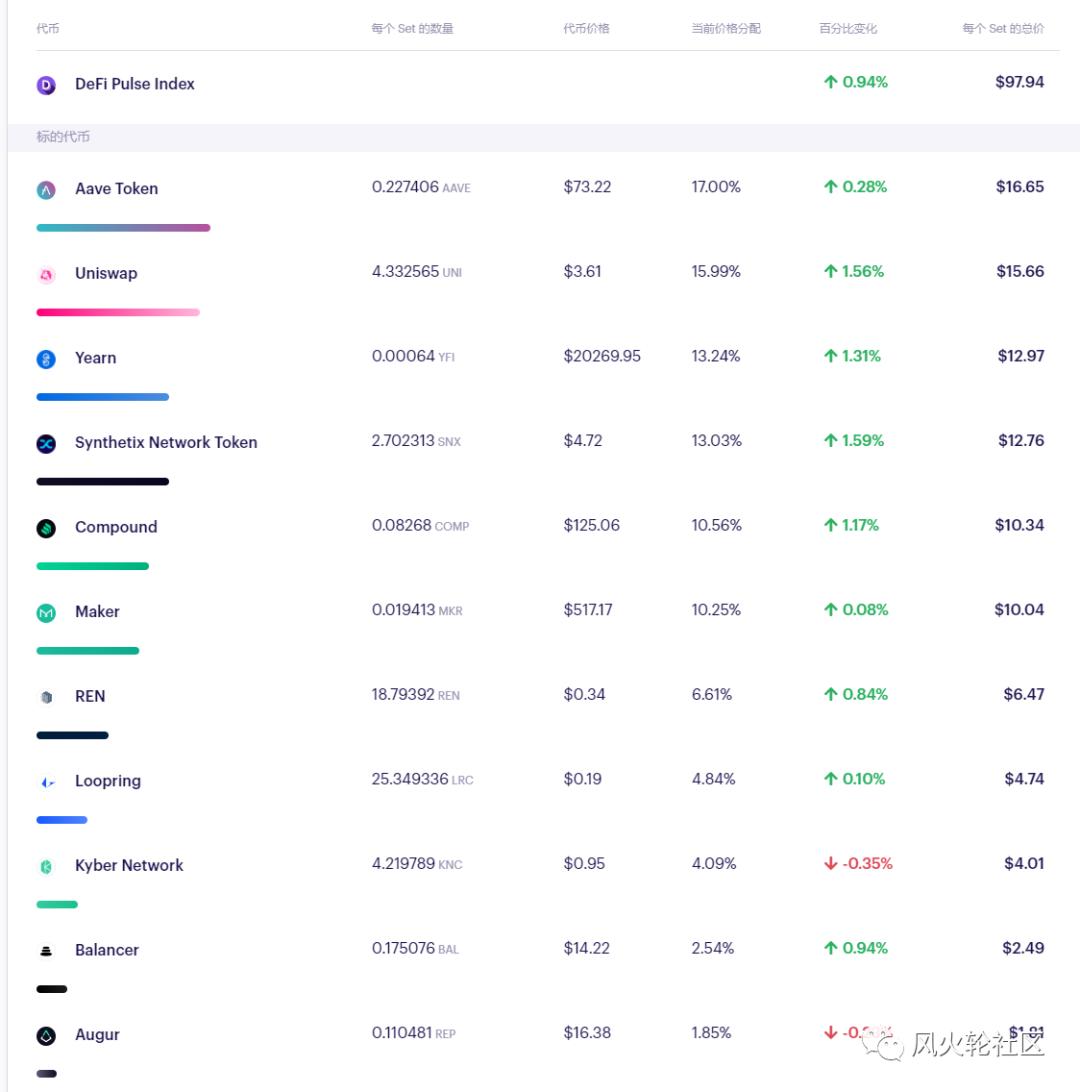The image size is (1080, 1092).
Task: Click the Maker logo icon
Action: tap(46, 613)
